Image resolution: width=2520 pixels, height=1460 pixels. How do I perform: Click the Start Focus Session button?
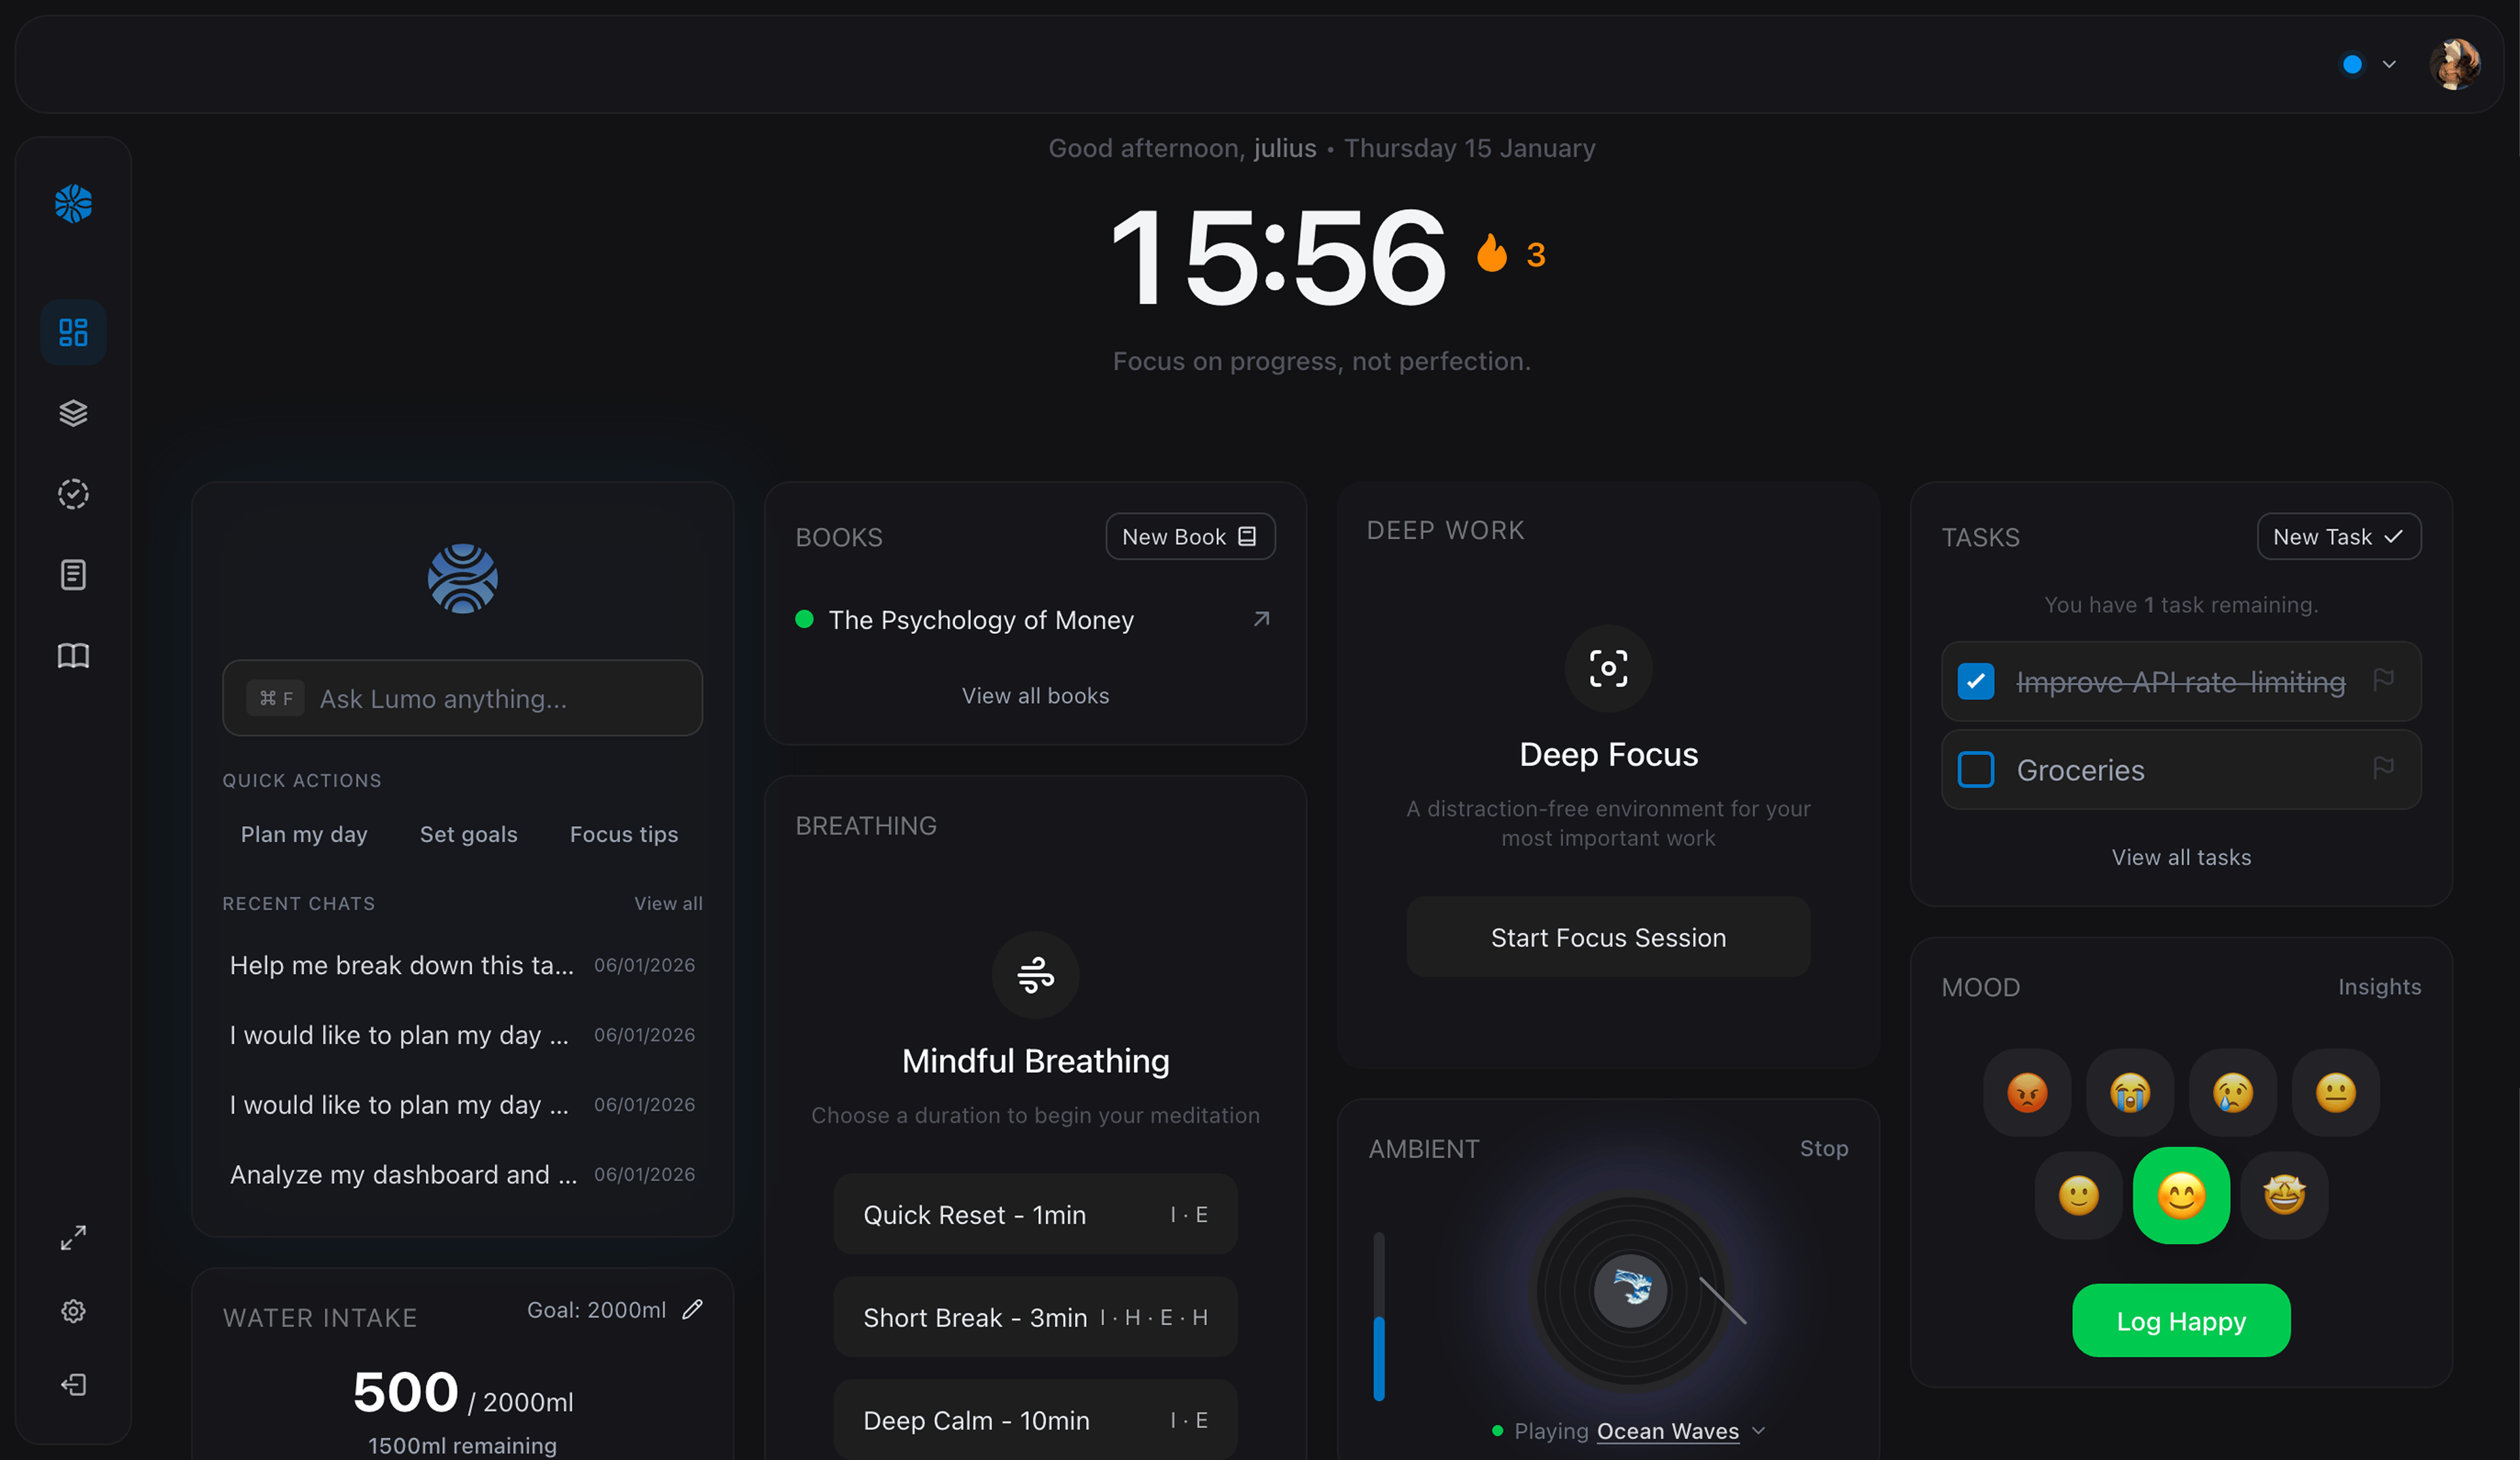coord(1608,937)
